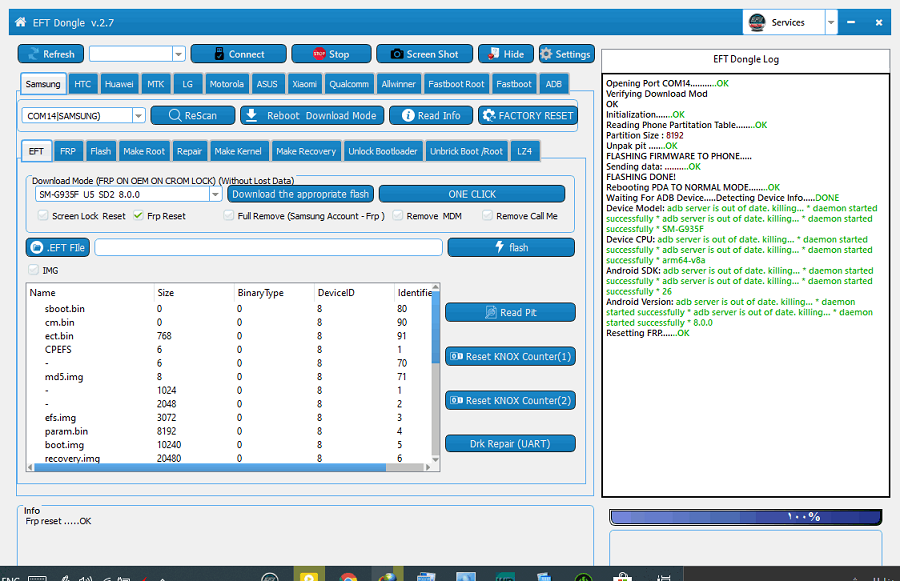Click the scroll down arrow of partition list
The image size is (900, 581).
435,459
